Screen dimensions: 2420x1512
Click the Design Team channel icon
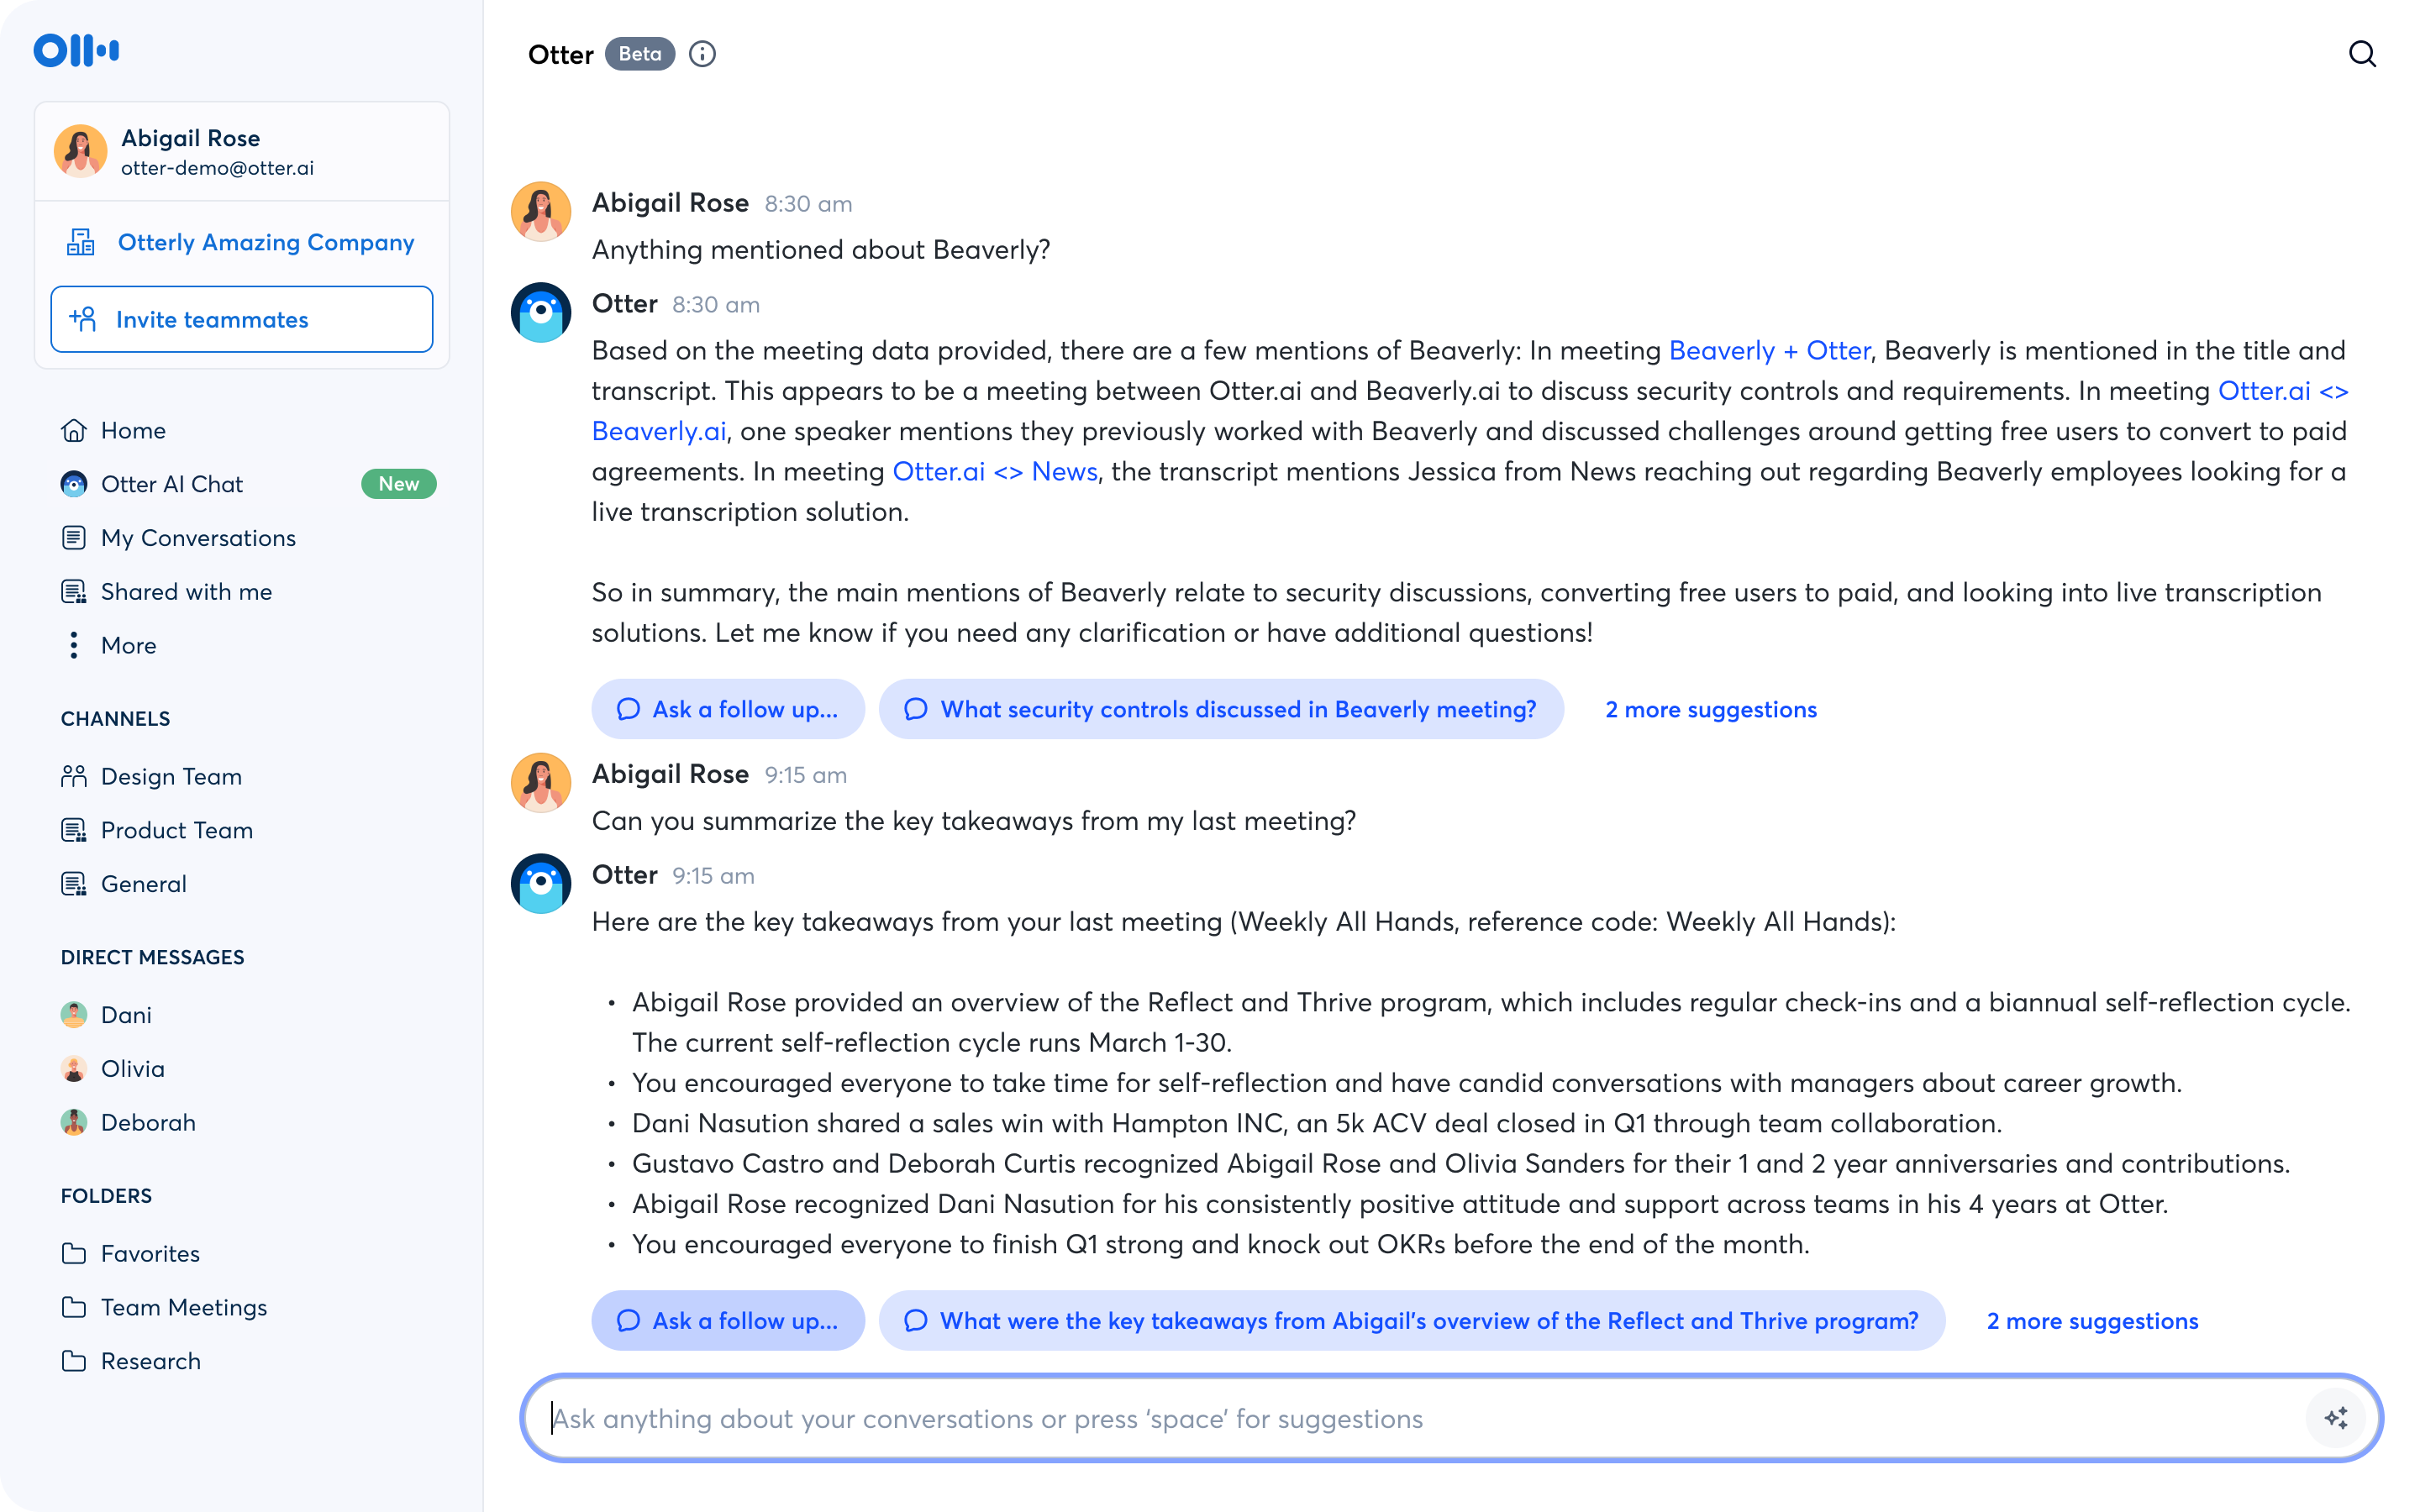[74, 776]
